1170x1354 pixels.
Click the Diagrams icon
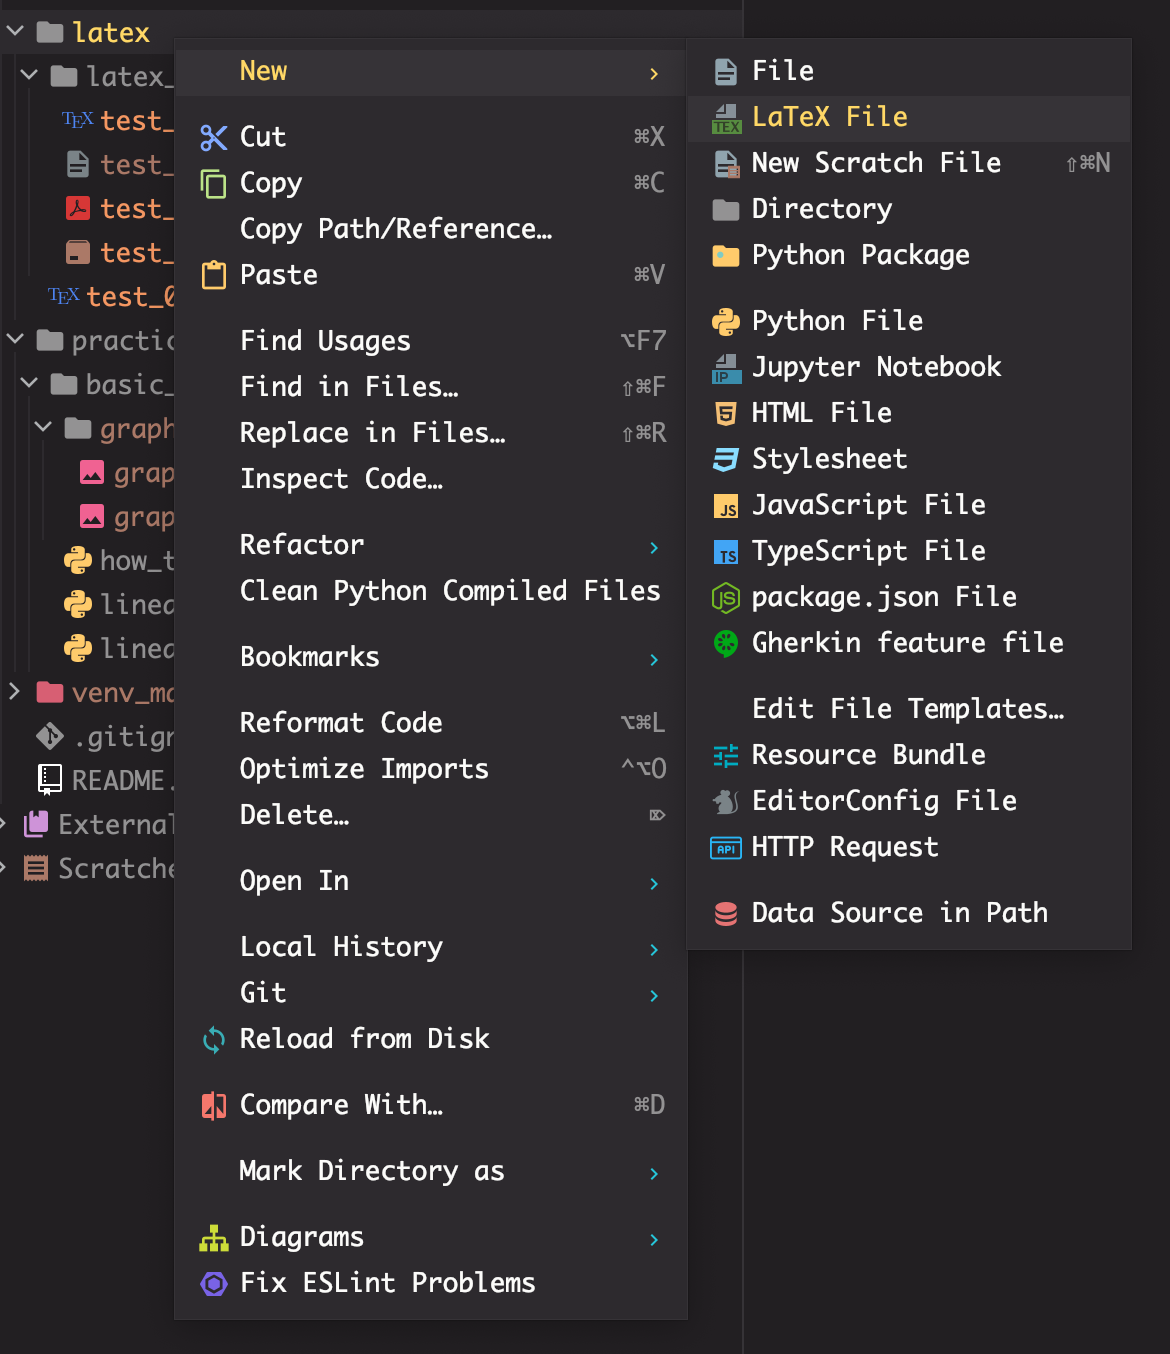[214, 1238]
